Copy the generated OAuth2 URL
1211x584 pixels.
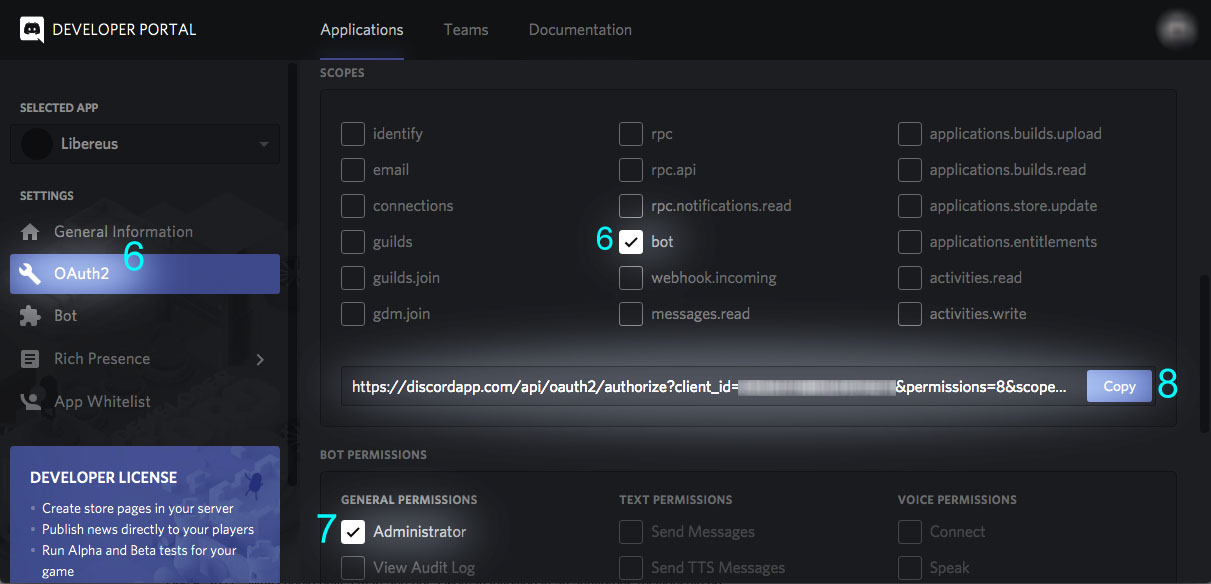point(1119,386)
